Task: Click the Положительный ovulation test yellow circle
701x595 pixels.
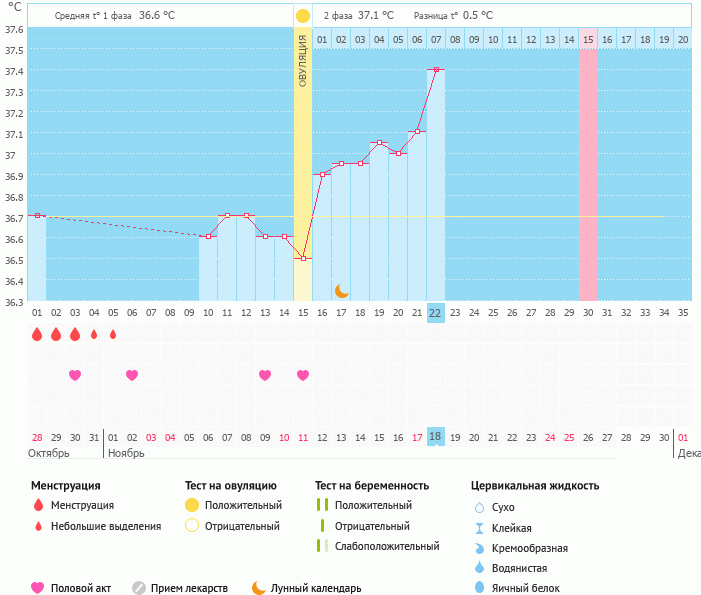Action: click(x=192, y=505)
